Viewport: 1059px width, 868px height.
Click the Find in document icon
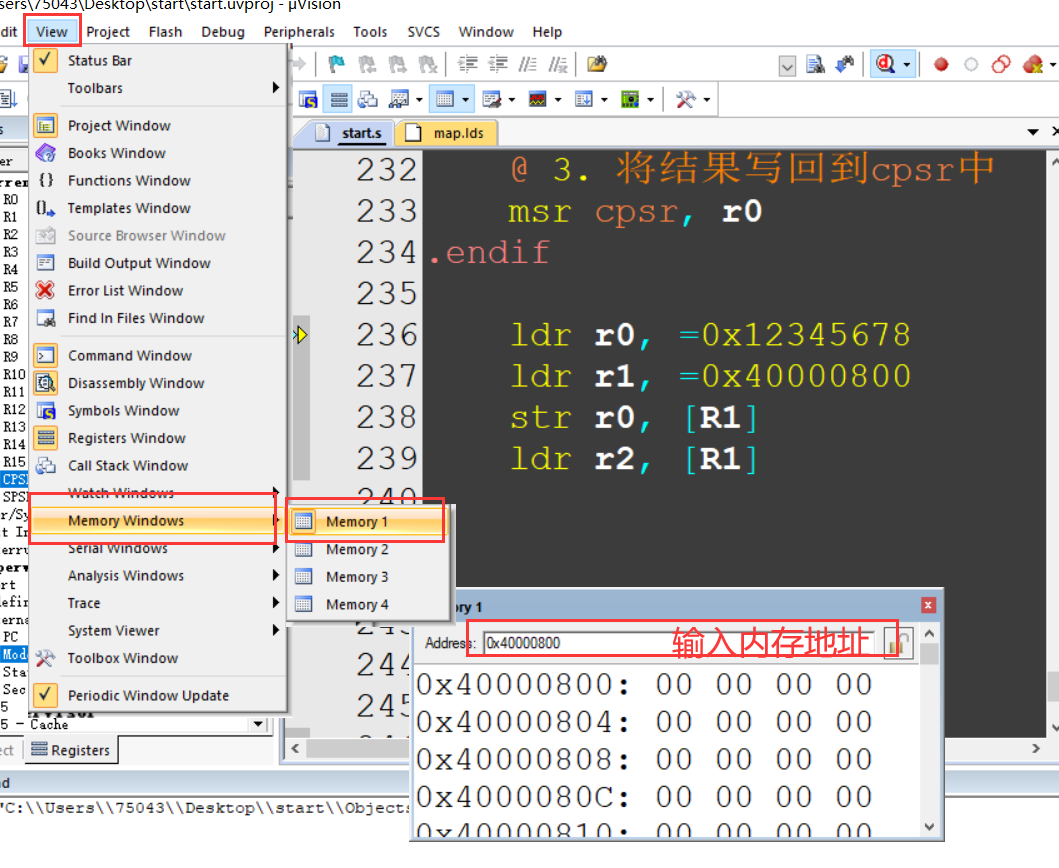coord(815,64)
